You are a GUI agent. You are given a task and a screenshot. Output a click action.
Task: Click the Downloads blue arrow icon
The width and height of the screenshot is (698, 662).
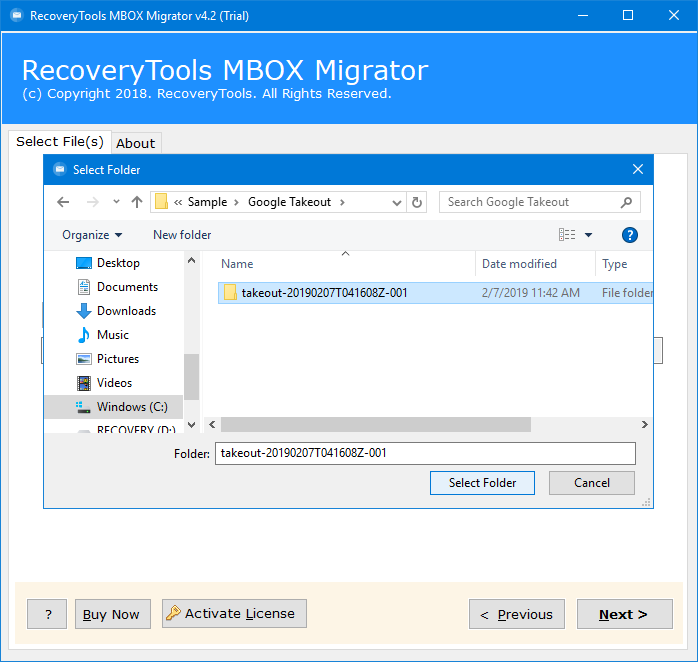84,311
